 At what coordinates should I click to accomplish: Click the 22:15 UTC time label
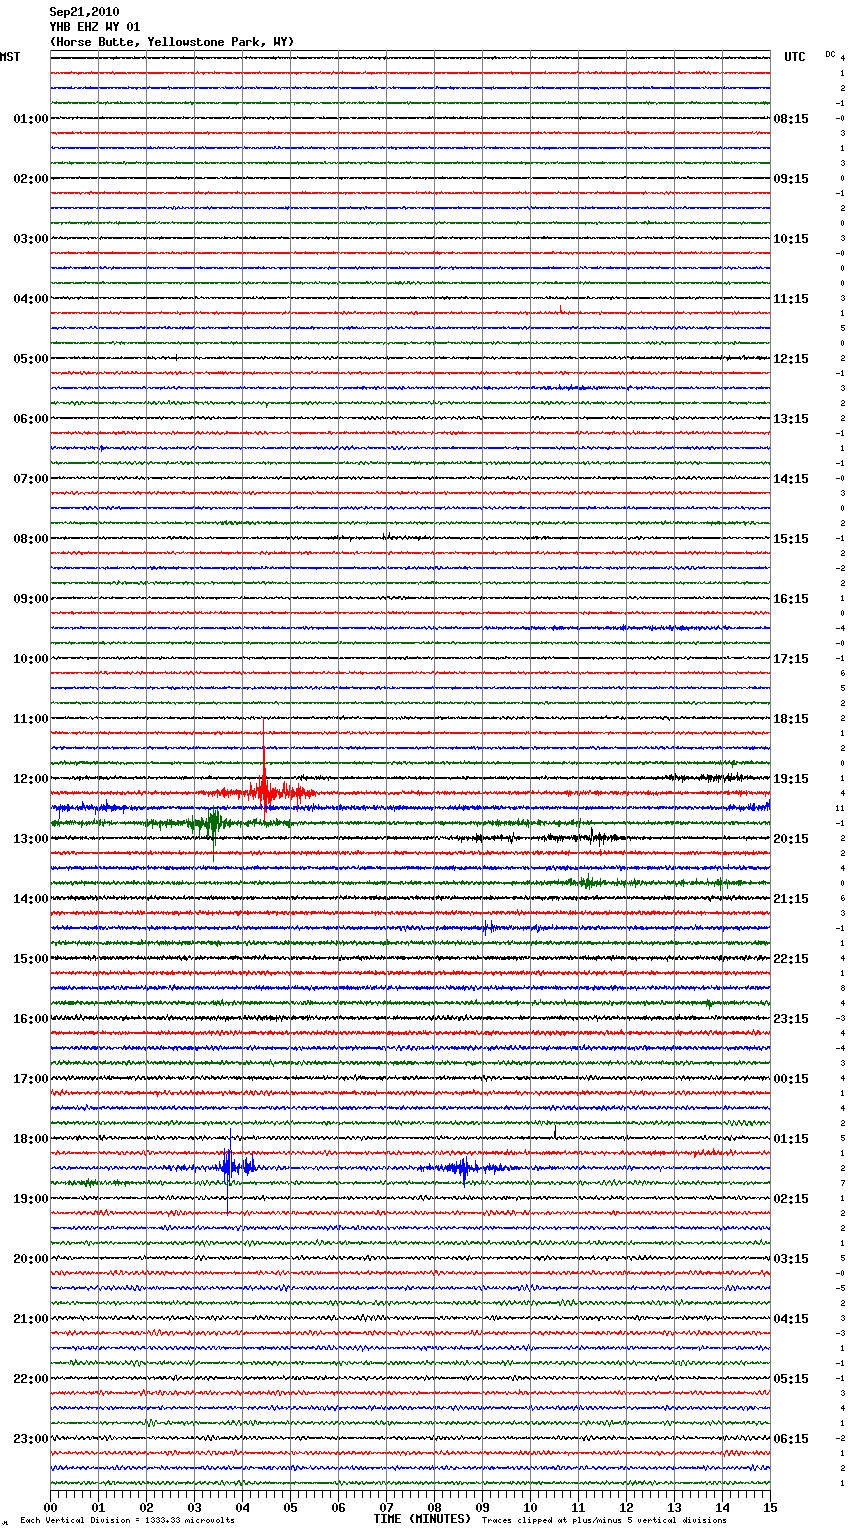791,959
